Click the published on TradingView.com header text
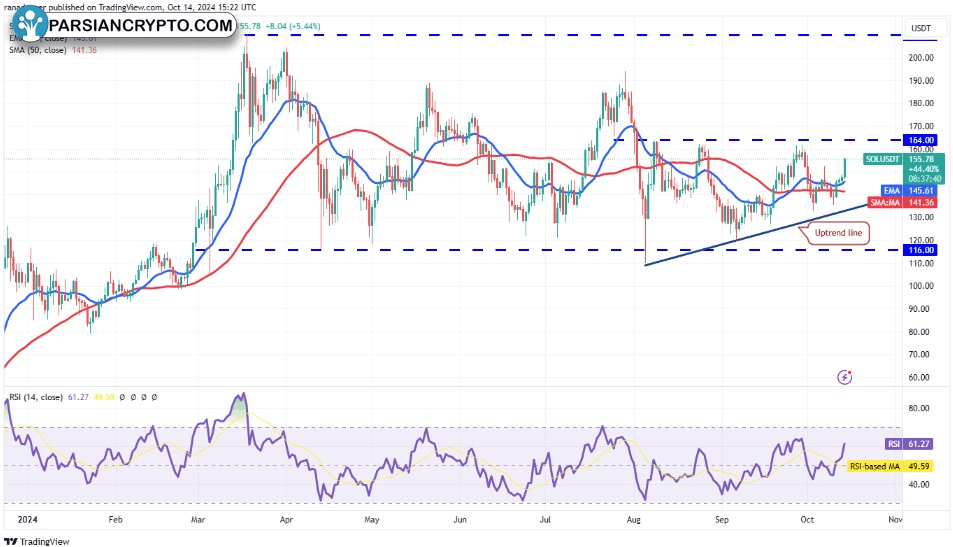The image size is (953, 547). 106,7
